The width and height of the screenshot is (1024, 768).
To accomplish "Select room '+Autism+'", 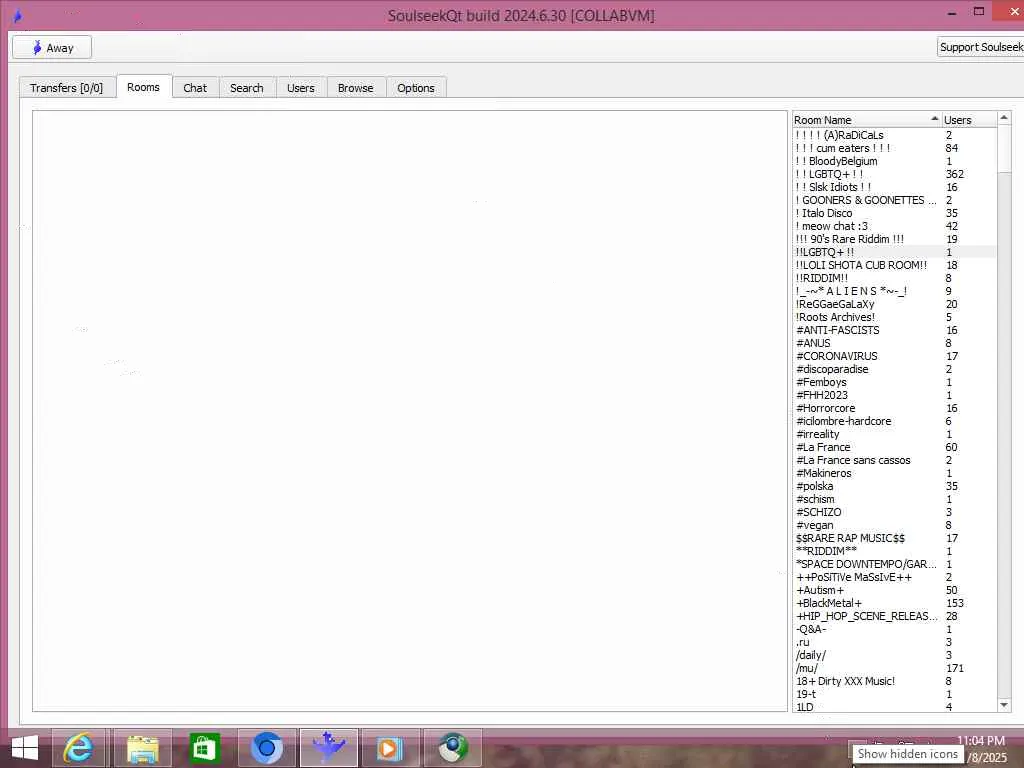I will pos(894,590).
